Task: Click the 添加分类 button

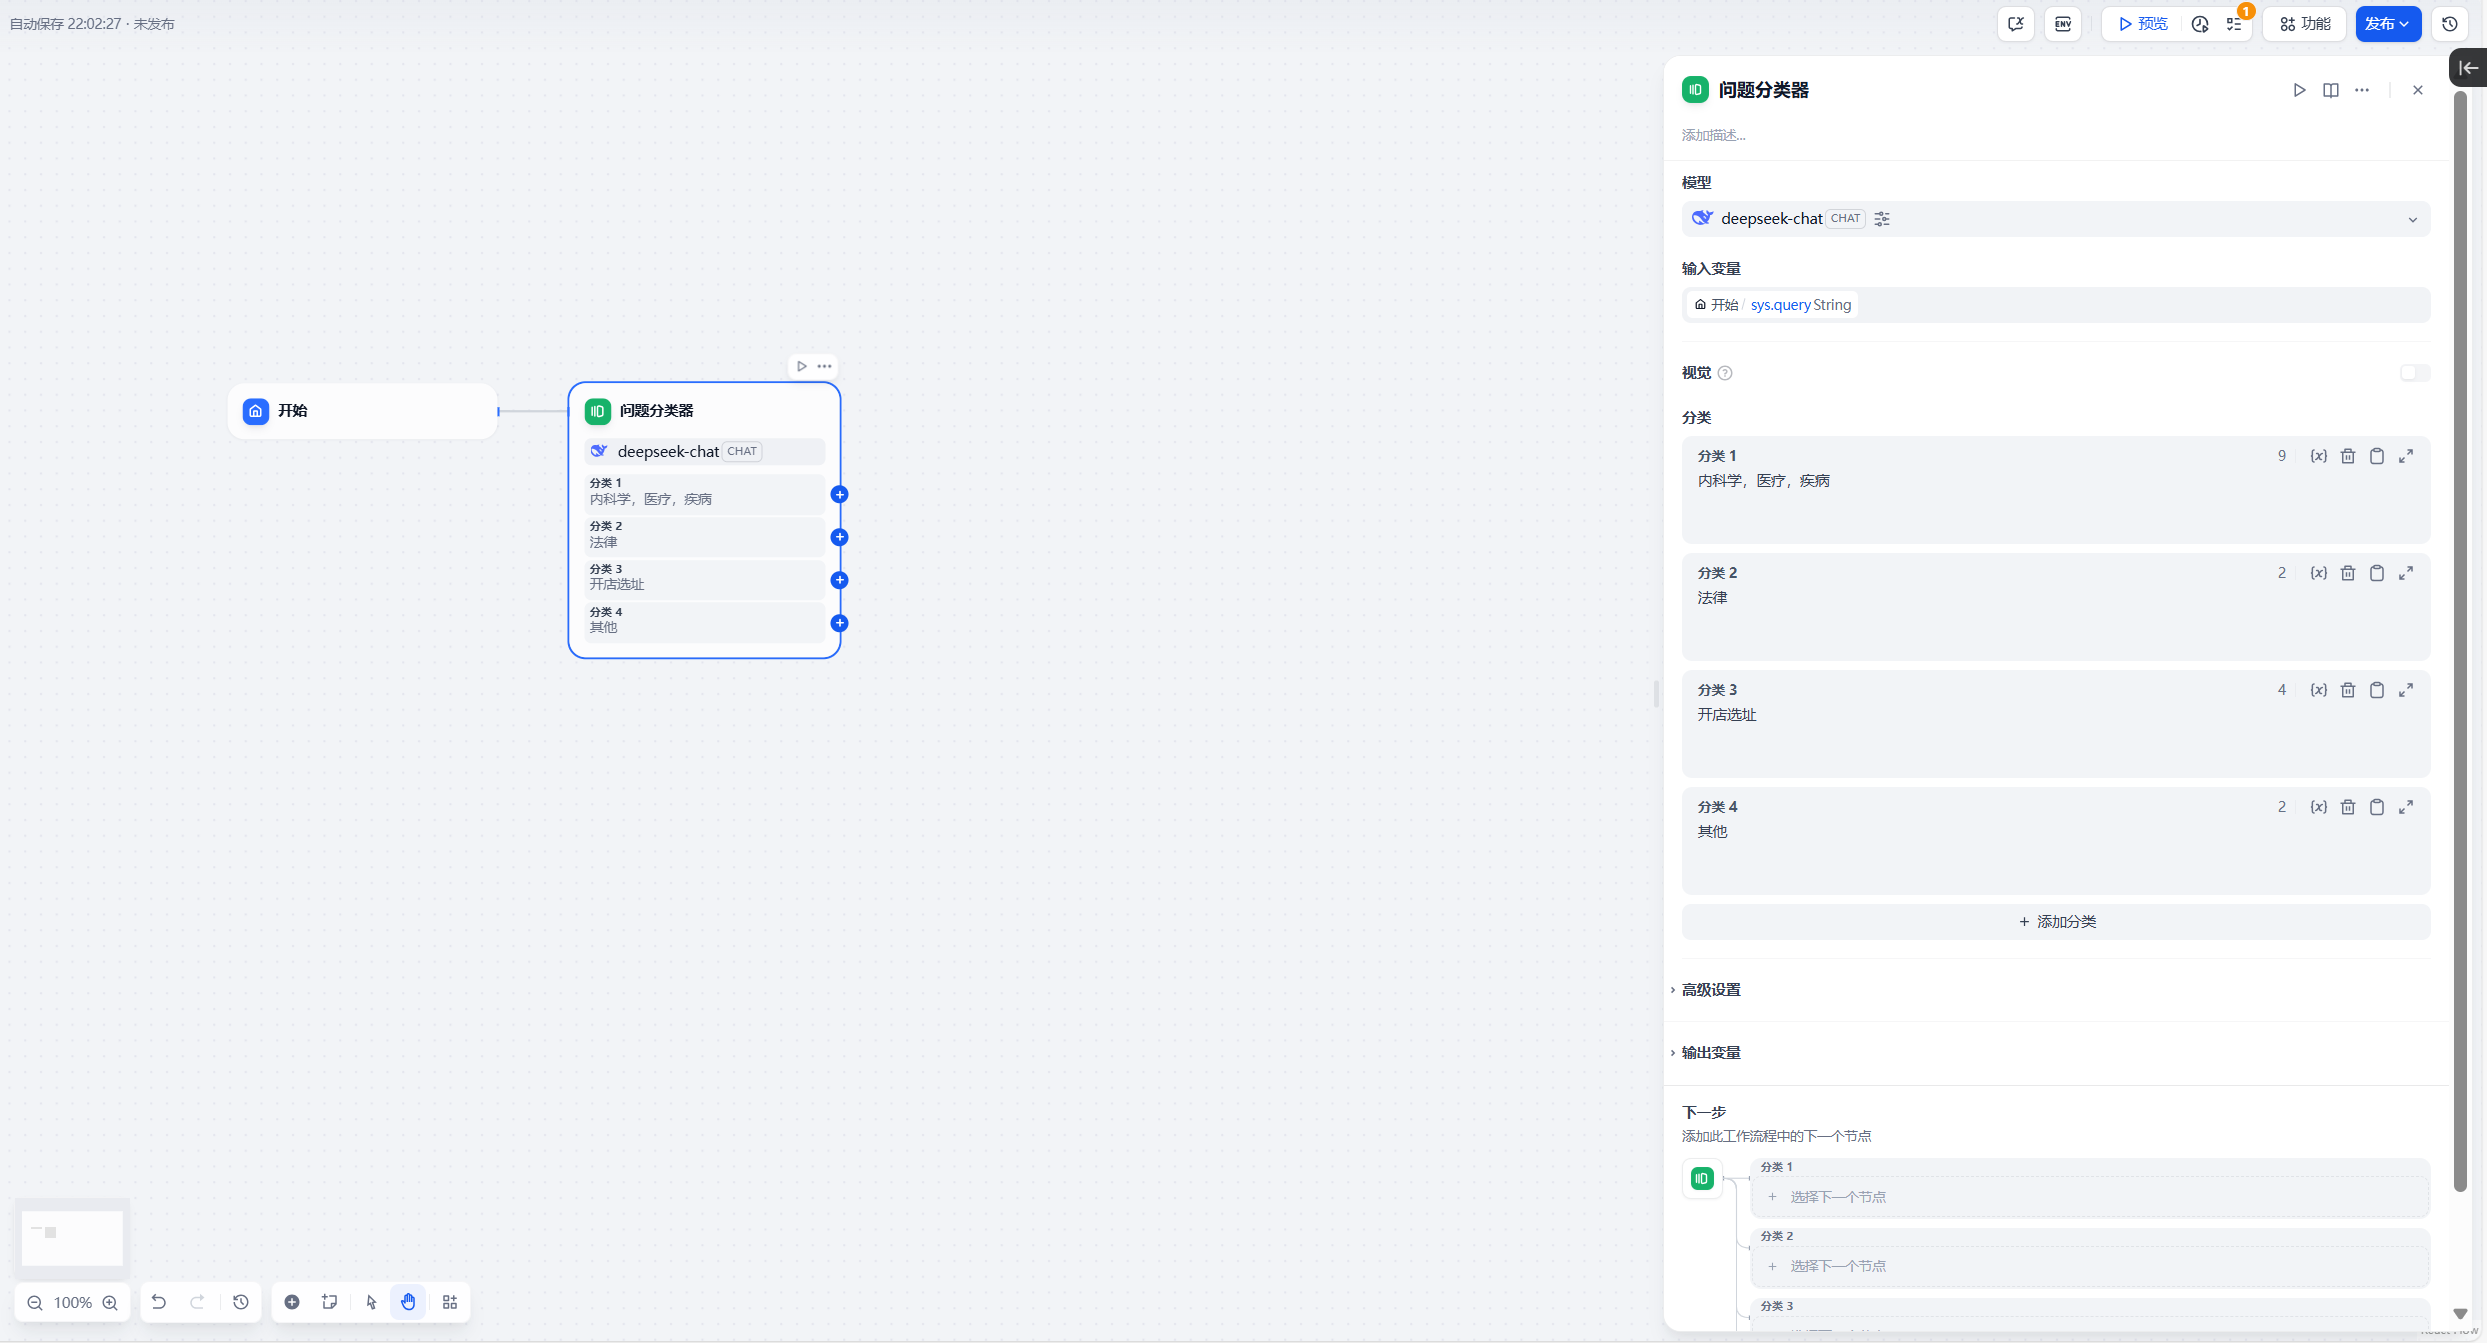Action: [2056, 922]
